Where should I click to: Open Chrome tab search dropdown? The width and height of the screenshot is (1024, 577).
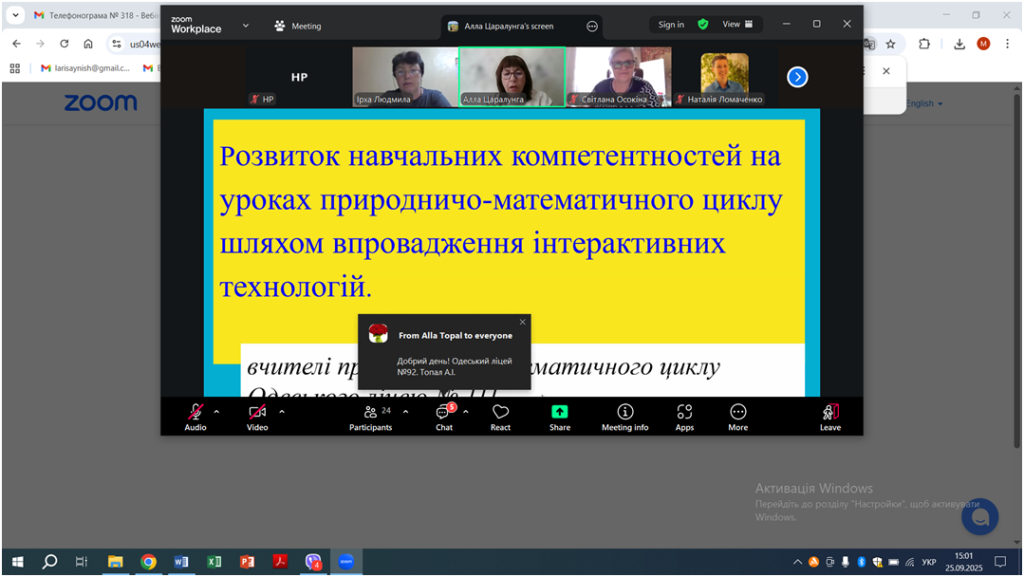[x=15, y=14]
